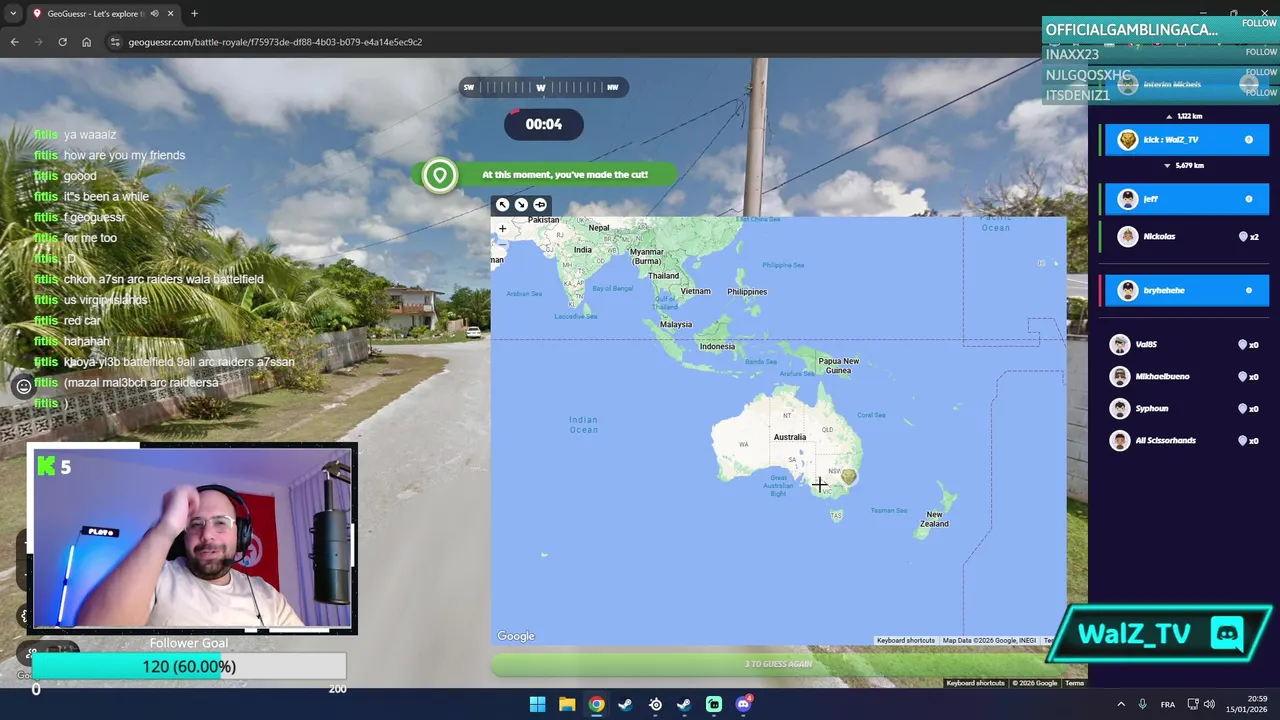
Task: Click the follower goal progress bar
Action: [189, 667]
